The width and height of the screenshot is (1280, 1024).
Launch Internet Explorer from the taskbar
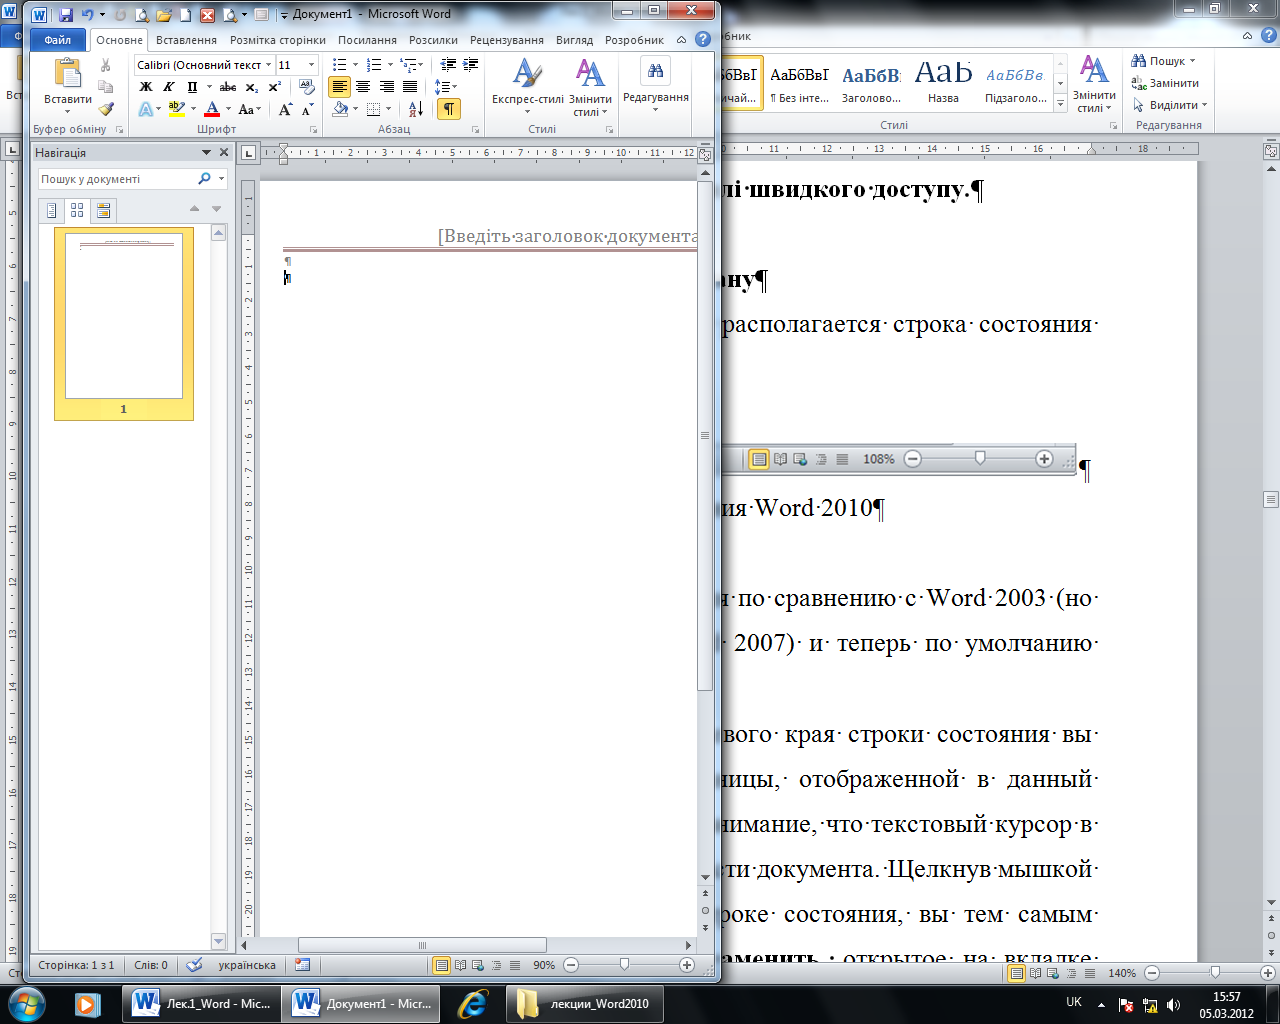click(472, 1004)
